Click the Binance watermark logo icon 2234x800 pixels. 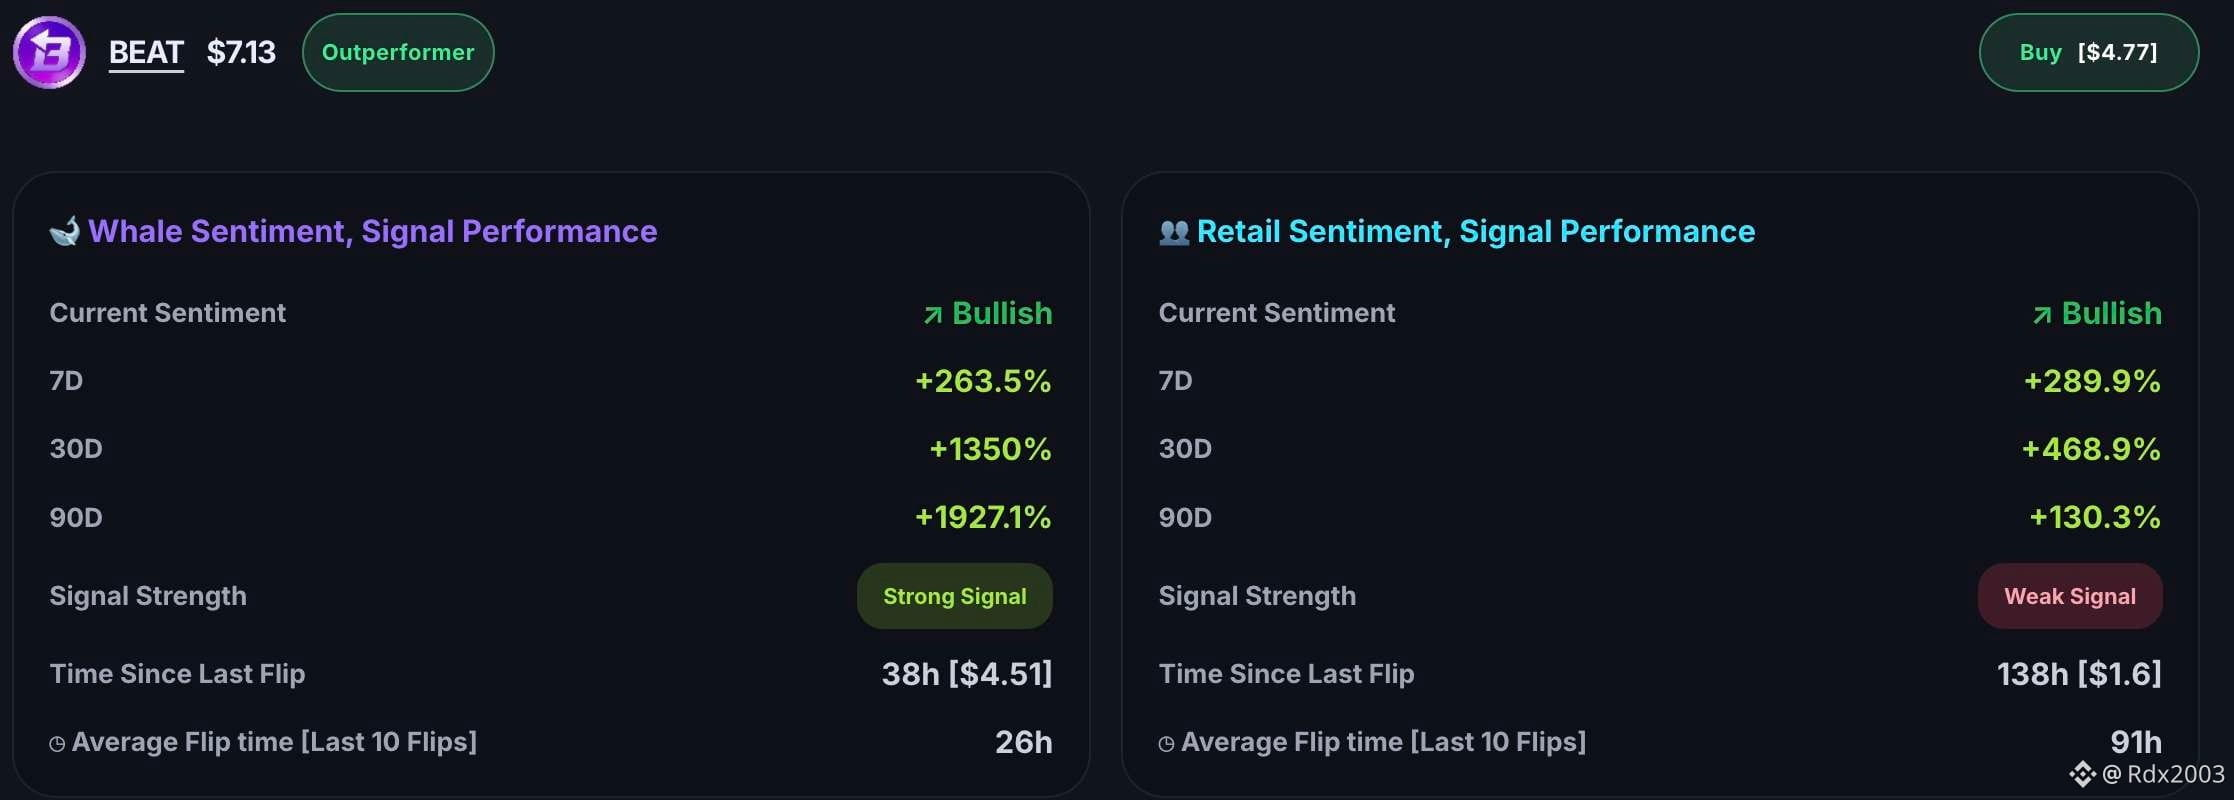(2082, 774)
